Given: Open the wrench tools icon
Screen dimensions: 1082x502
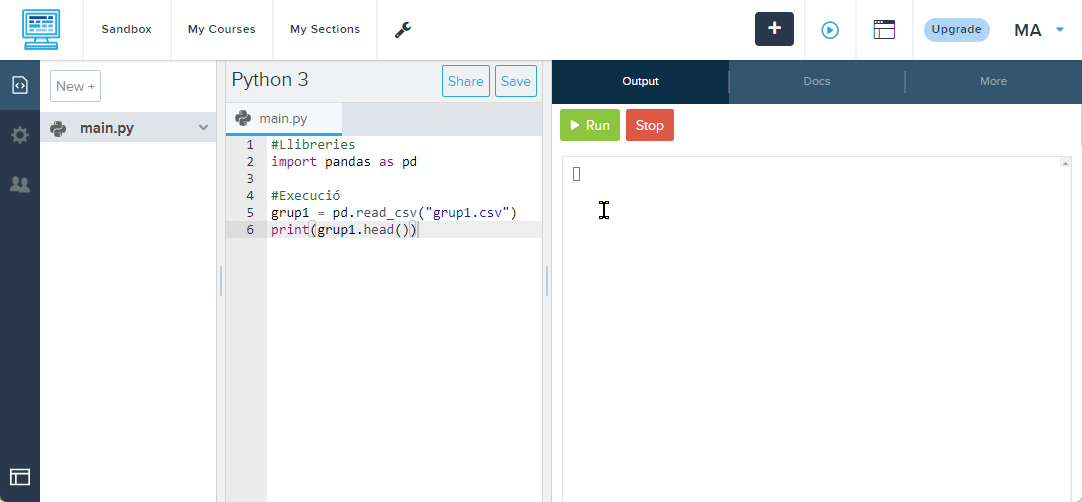Looking at the screenshot, I should tap(403, 30).
